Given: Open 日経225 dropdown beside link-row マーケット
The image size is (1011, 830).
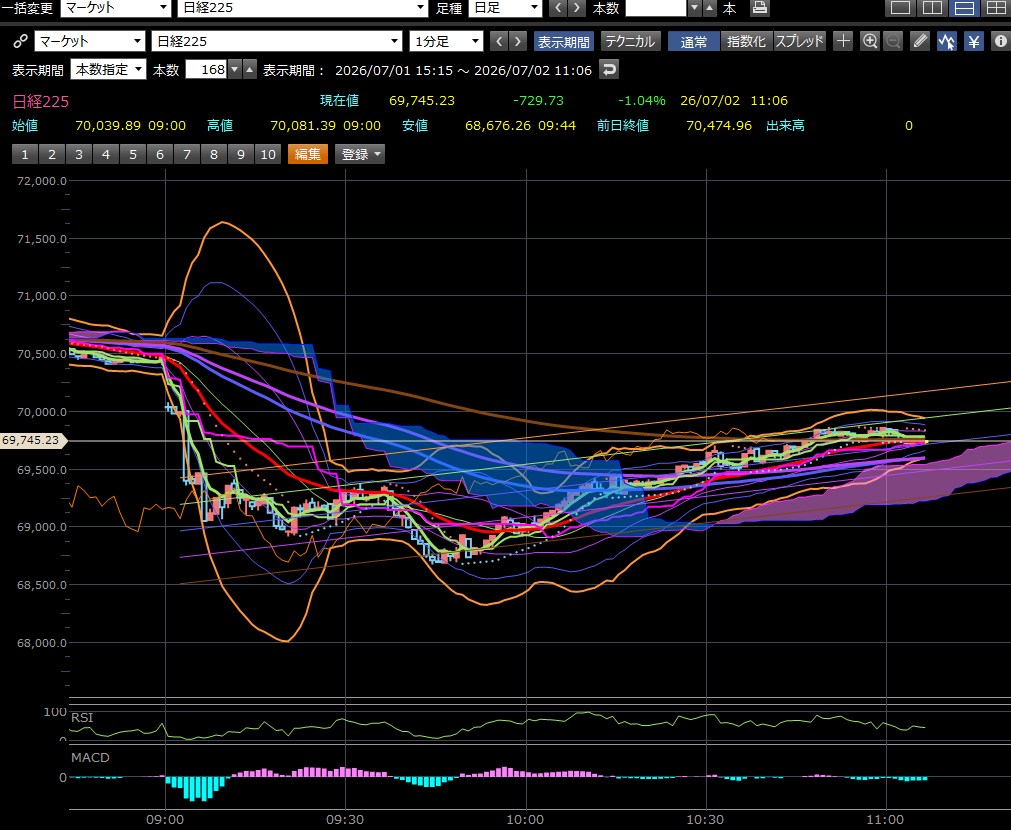Looking at the screenshot, I should [x=277, y=41].
